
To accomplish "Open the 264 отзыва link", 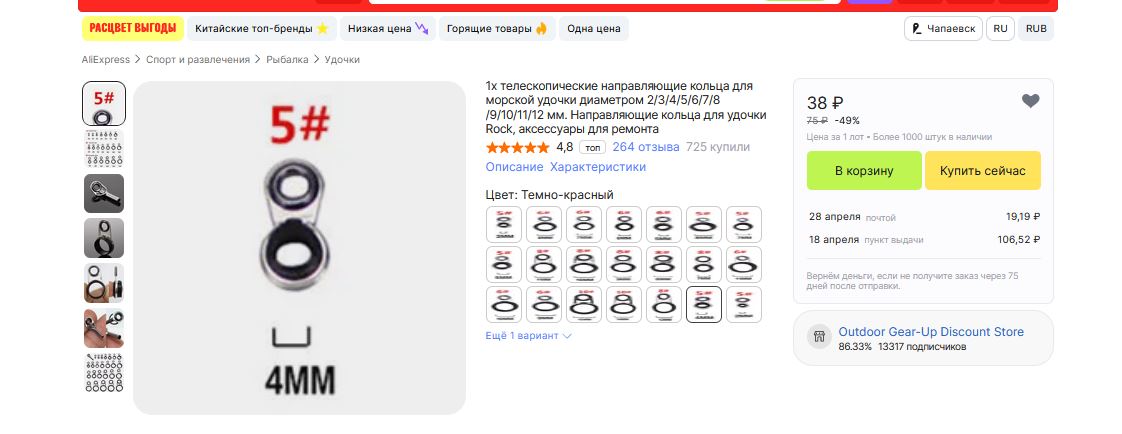I will pos(646,147).
